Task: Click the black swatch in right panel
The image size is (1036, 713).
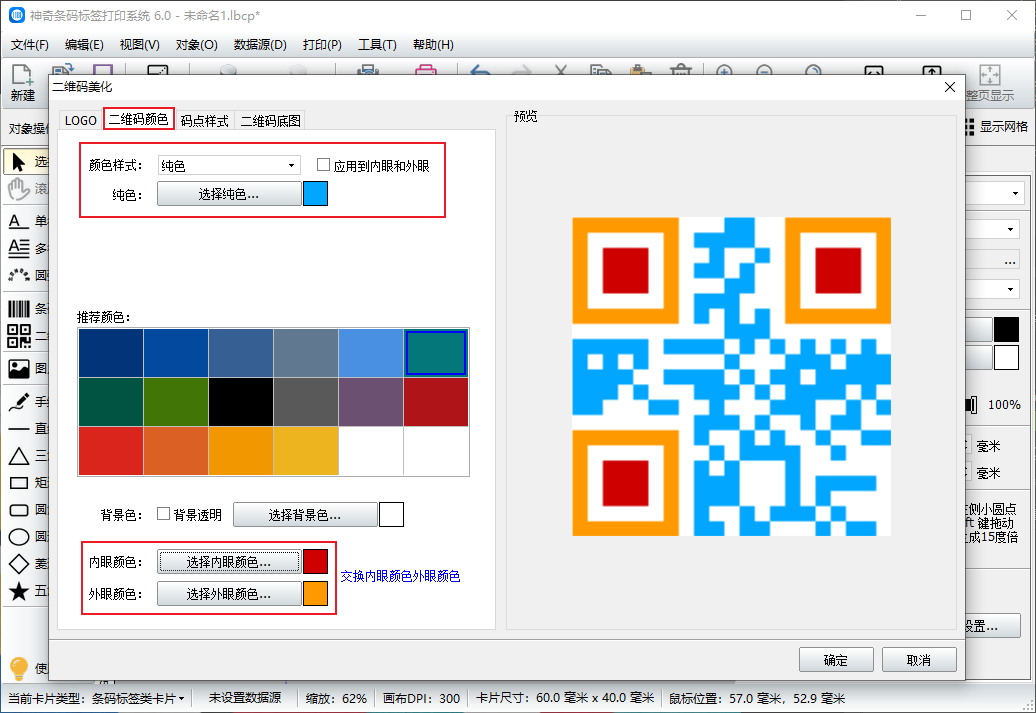Action: (x=1006, y=329)
